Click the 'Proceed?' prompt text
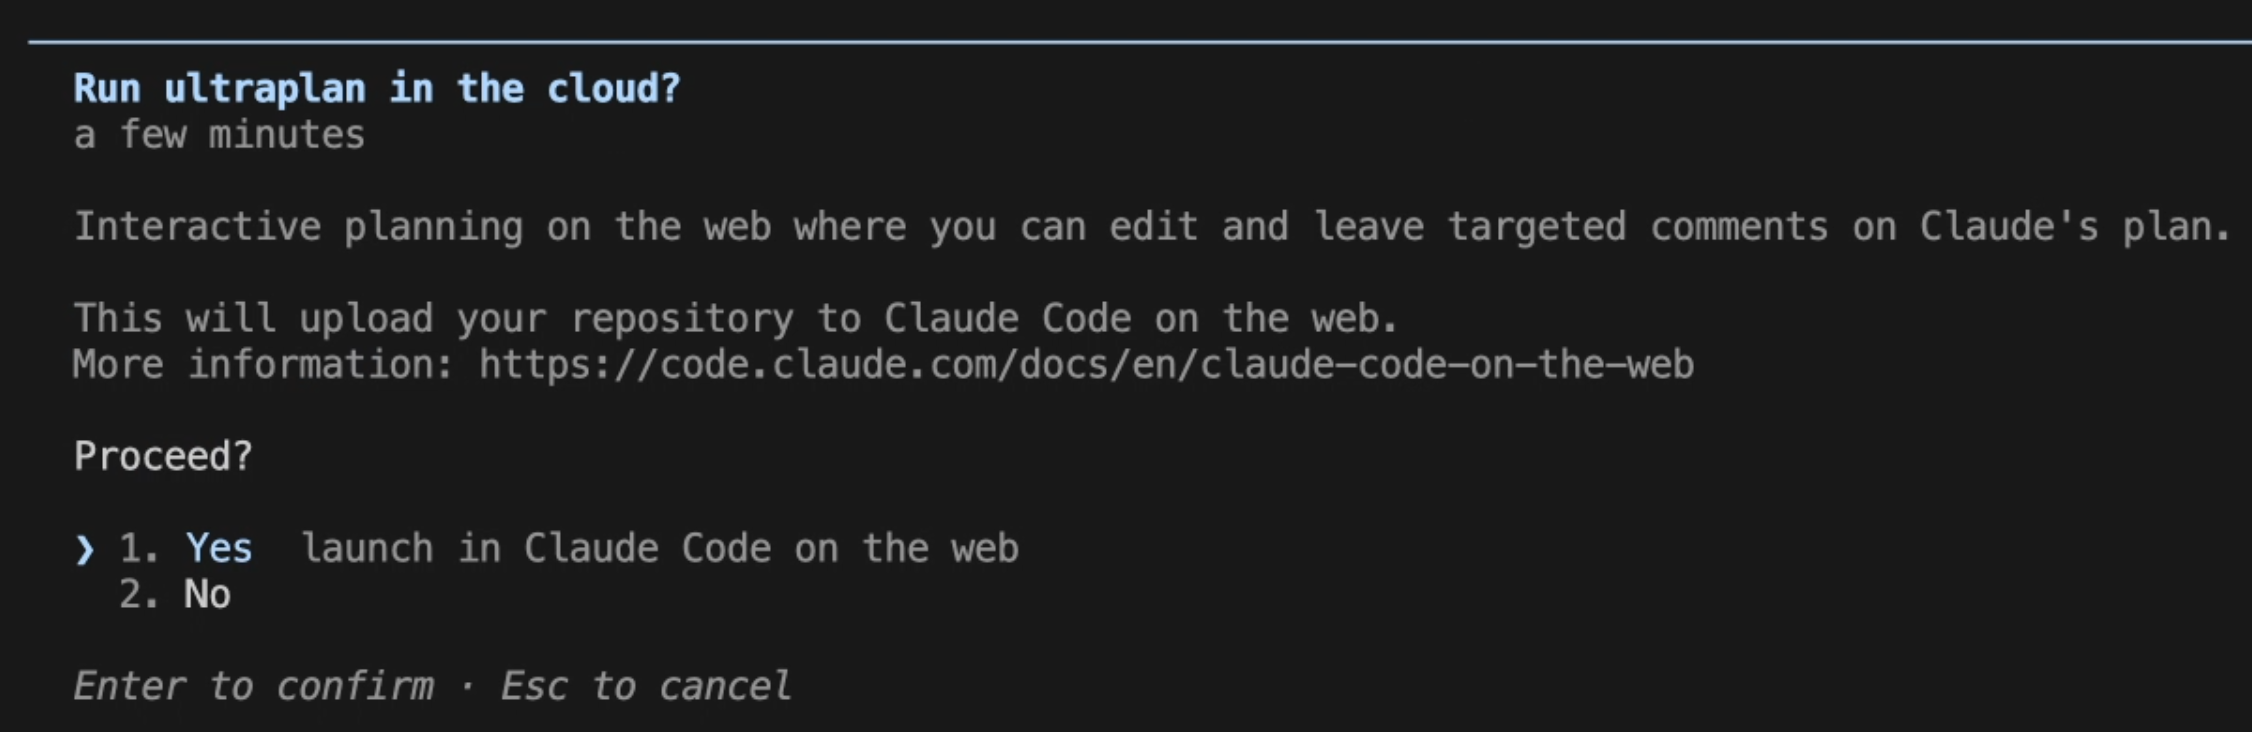2252x732 pixels. pos(163,456)
